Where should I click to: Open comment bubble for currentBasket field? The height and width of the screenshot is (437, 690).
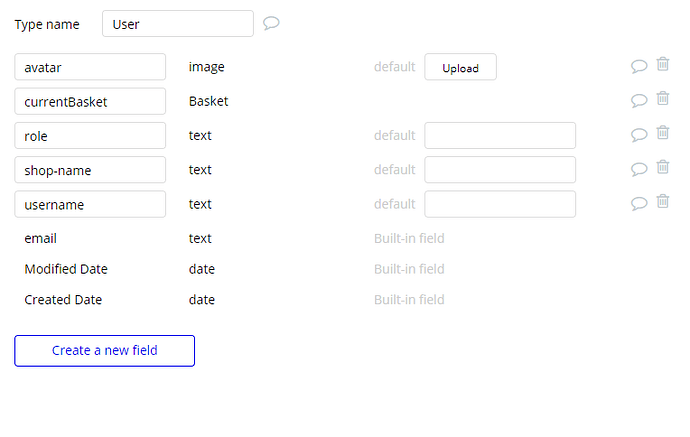(639, 100)
